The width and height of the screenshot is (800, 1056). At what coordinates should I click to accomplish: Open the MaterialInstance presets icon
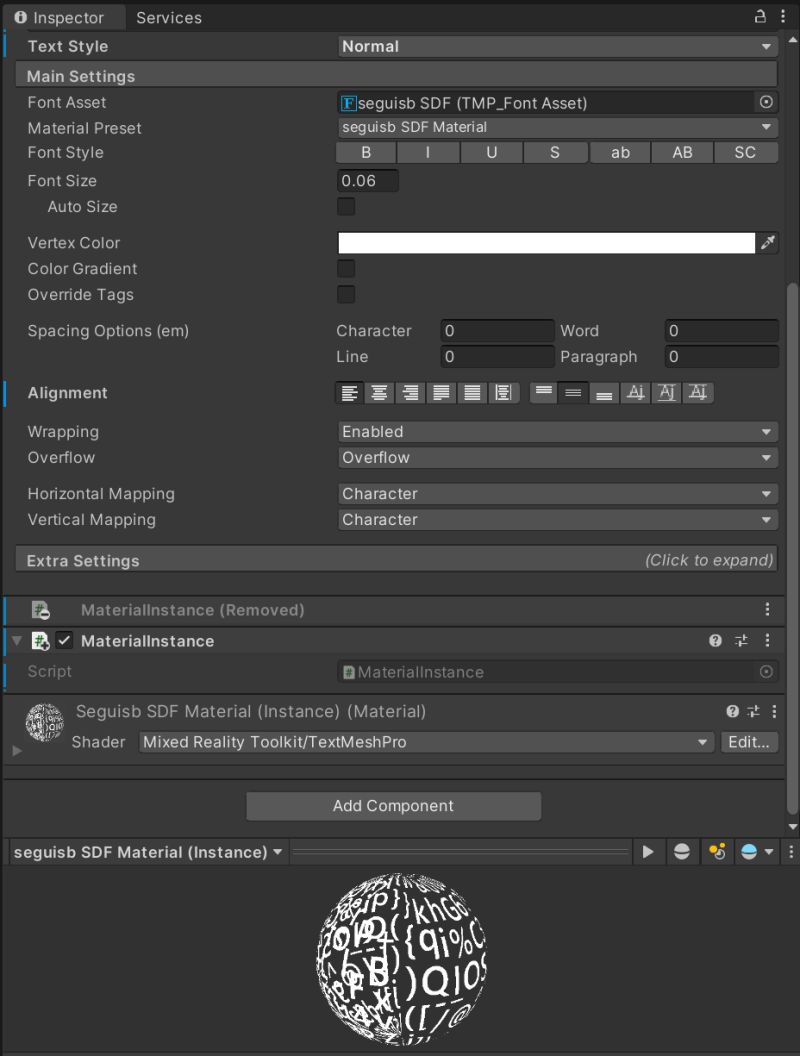tap(741, 640)
